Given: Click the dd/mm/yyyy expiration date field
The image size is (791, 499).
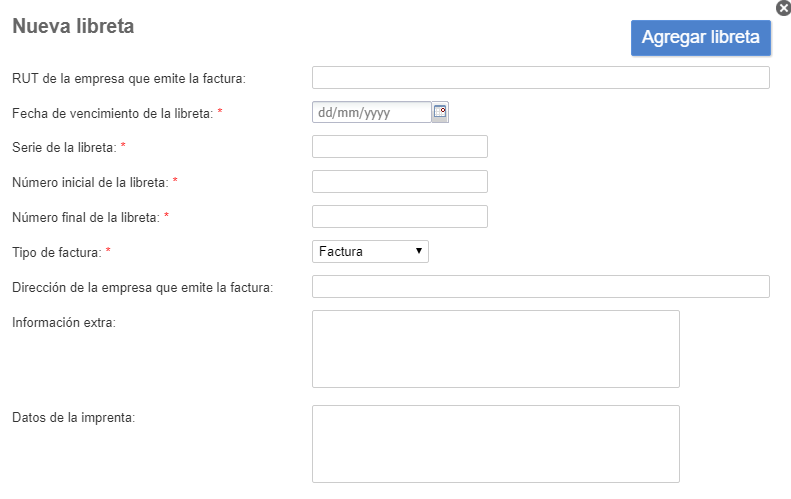Looking at the screenshot, I should click(372, 112).
